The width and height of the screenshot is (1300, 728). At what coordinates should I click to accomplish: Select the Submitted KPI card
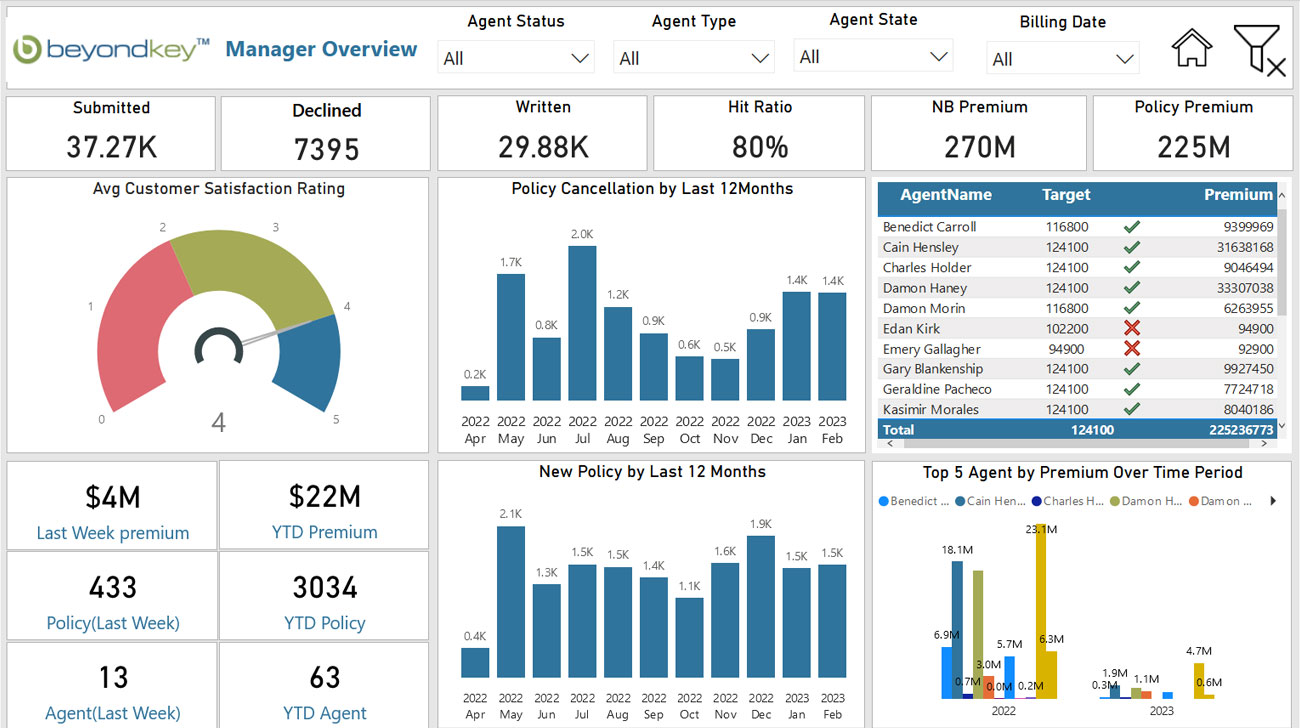tap(111, 132)
